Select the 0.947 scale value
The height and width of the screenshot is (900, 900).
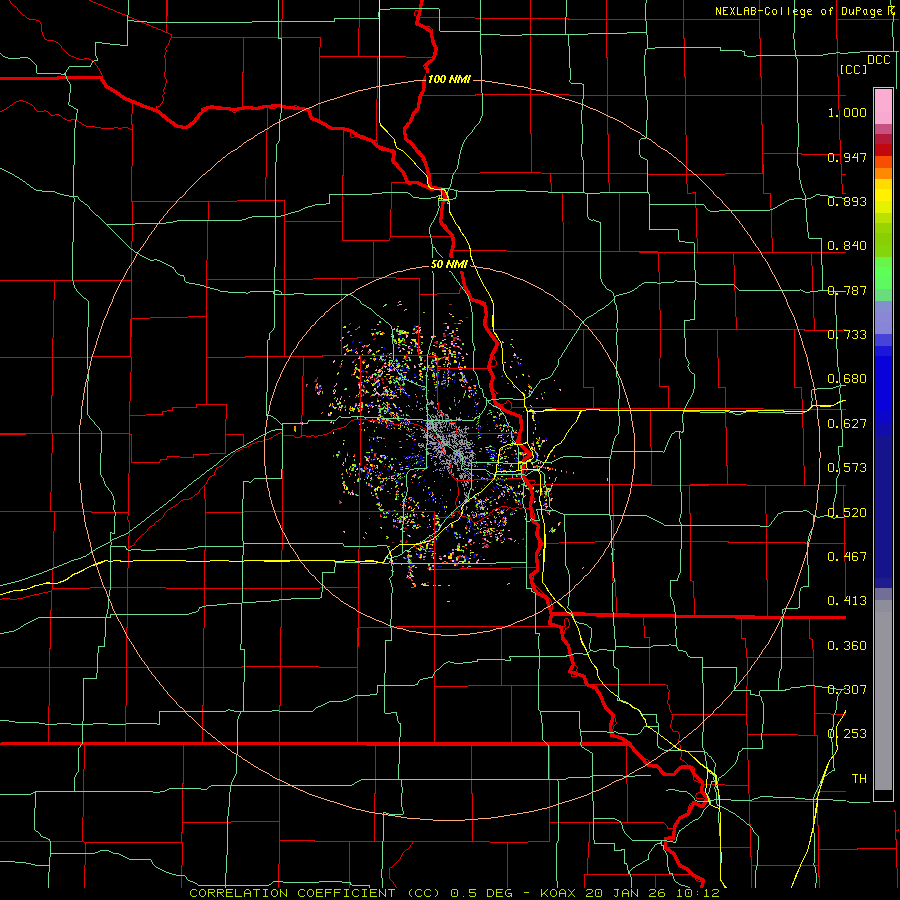[847, 157]
